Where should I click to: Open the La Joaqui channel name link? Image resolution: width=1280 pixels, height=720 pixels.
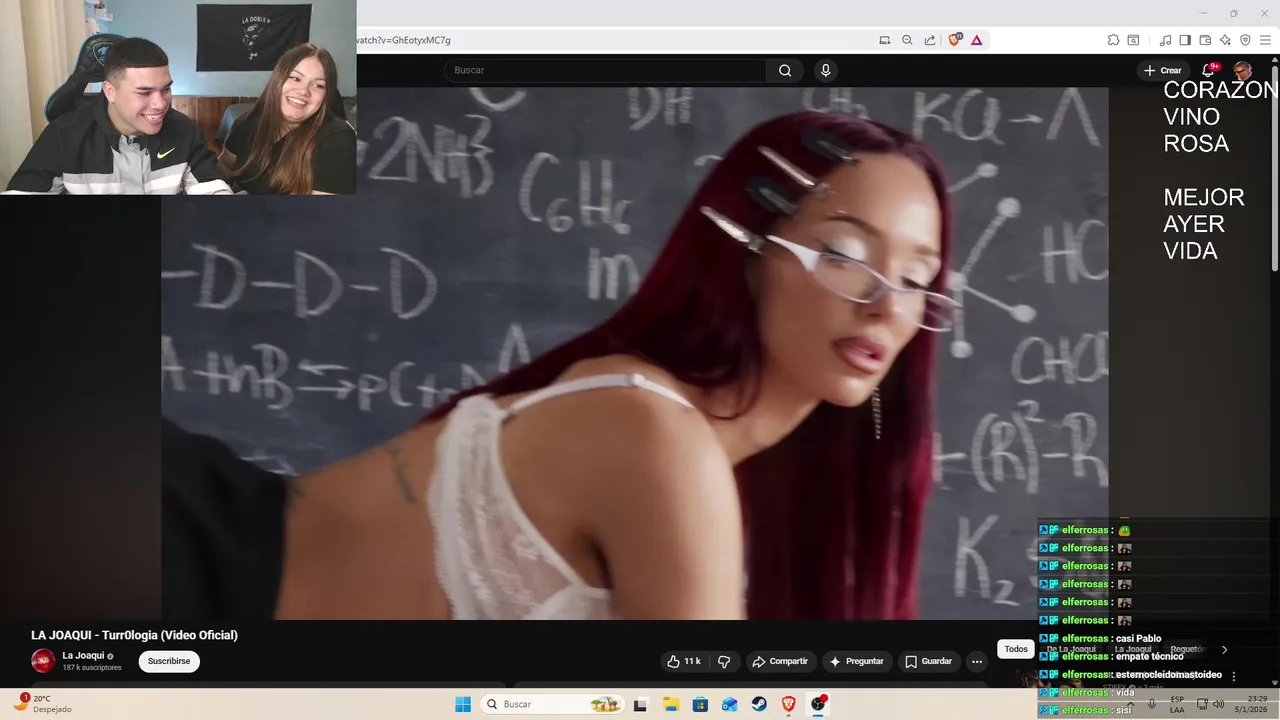[83, 656]
